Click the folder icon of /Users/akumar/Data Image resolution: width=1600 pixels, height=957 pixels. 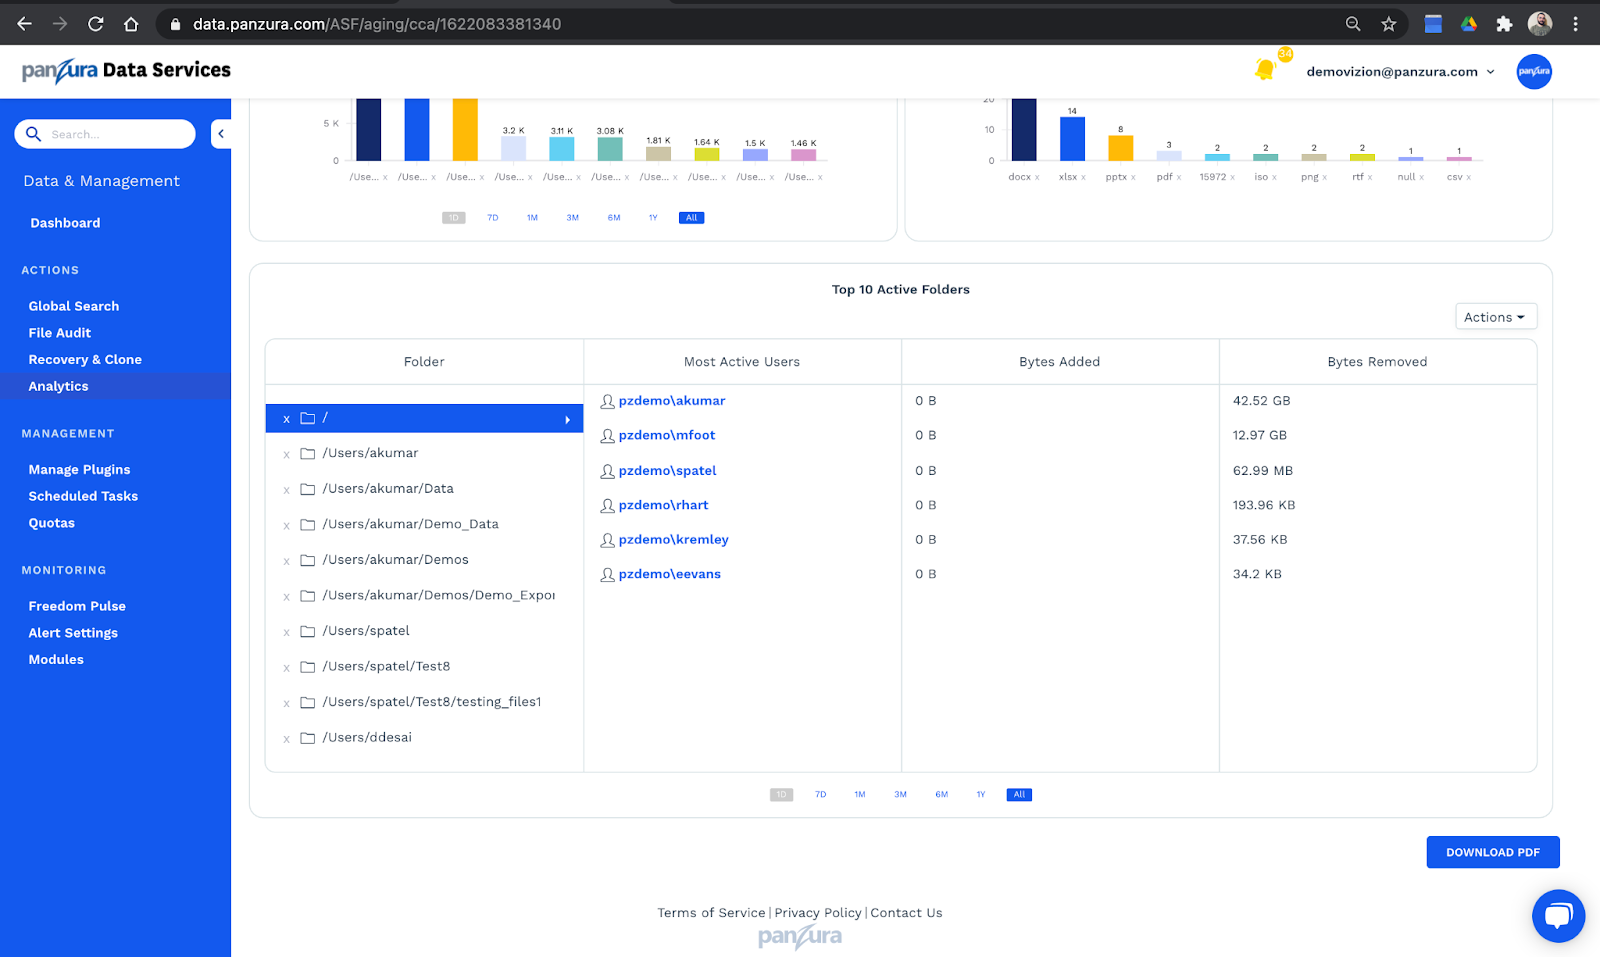click(308, 489)
